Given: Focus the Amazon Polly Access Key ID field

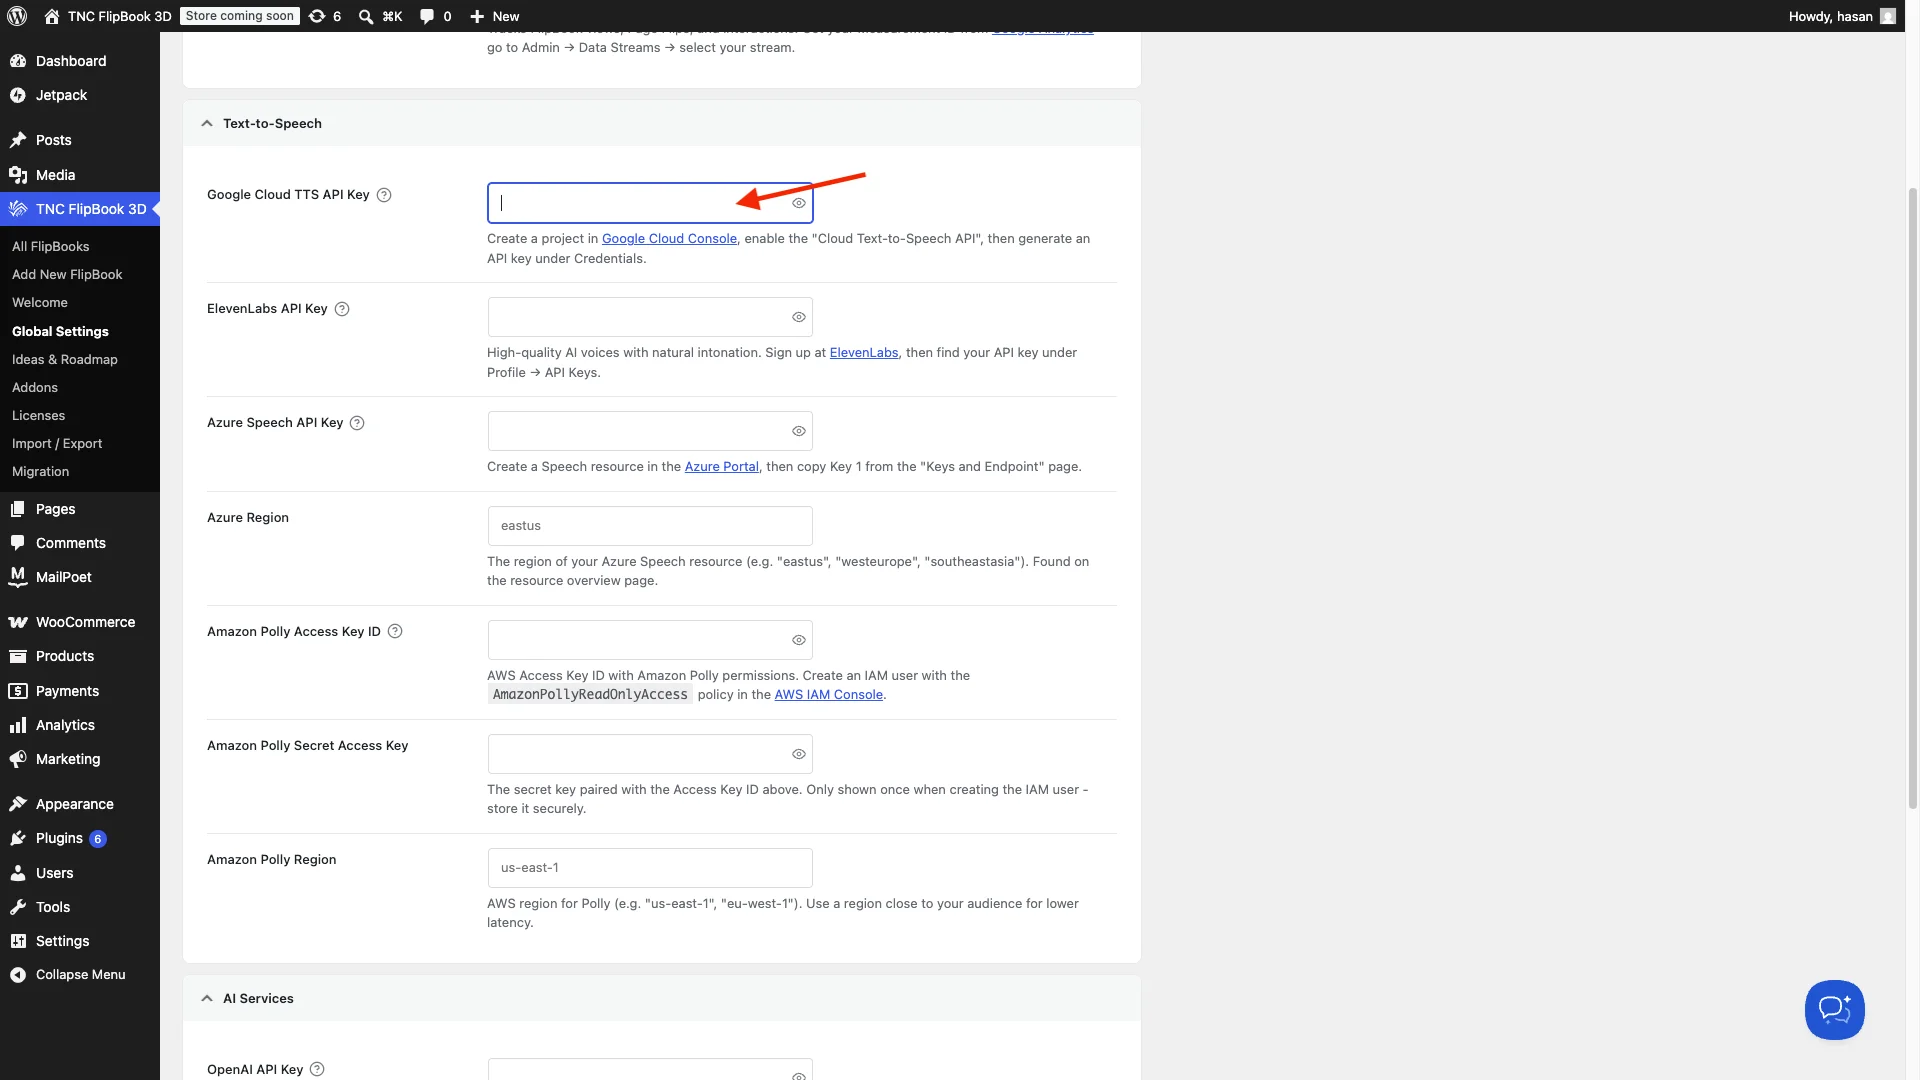Looking at the screenshot, I should [650, 640].
